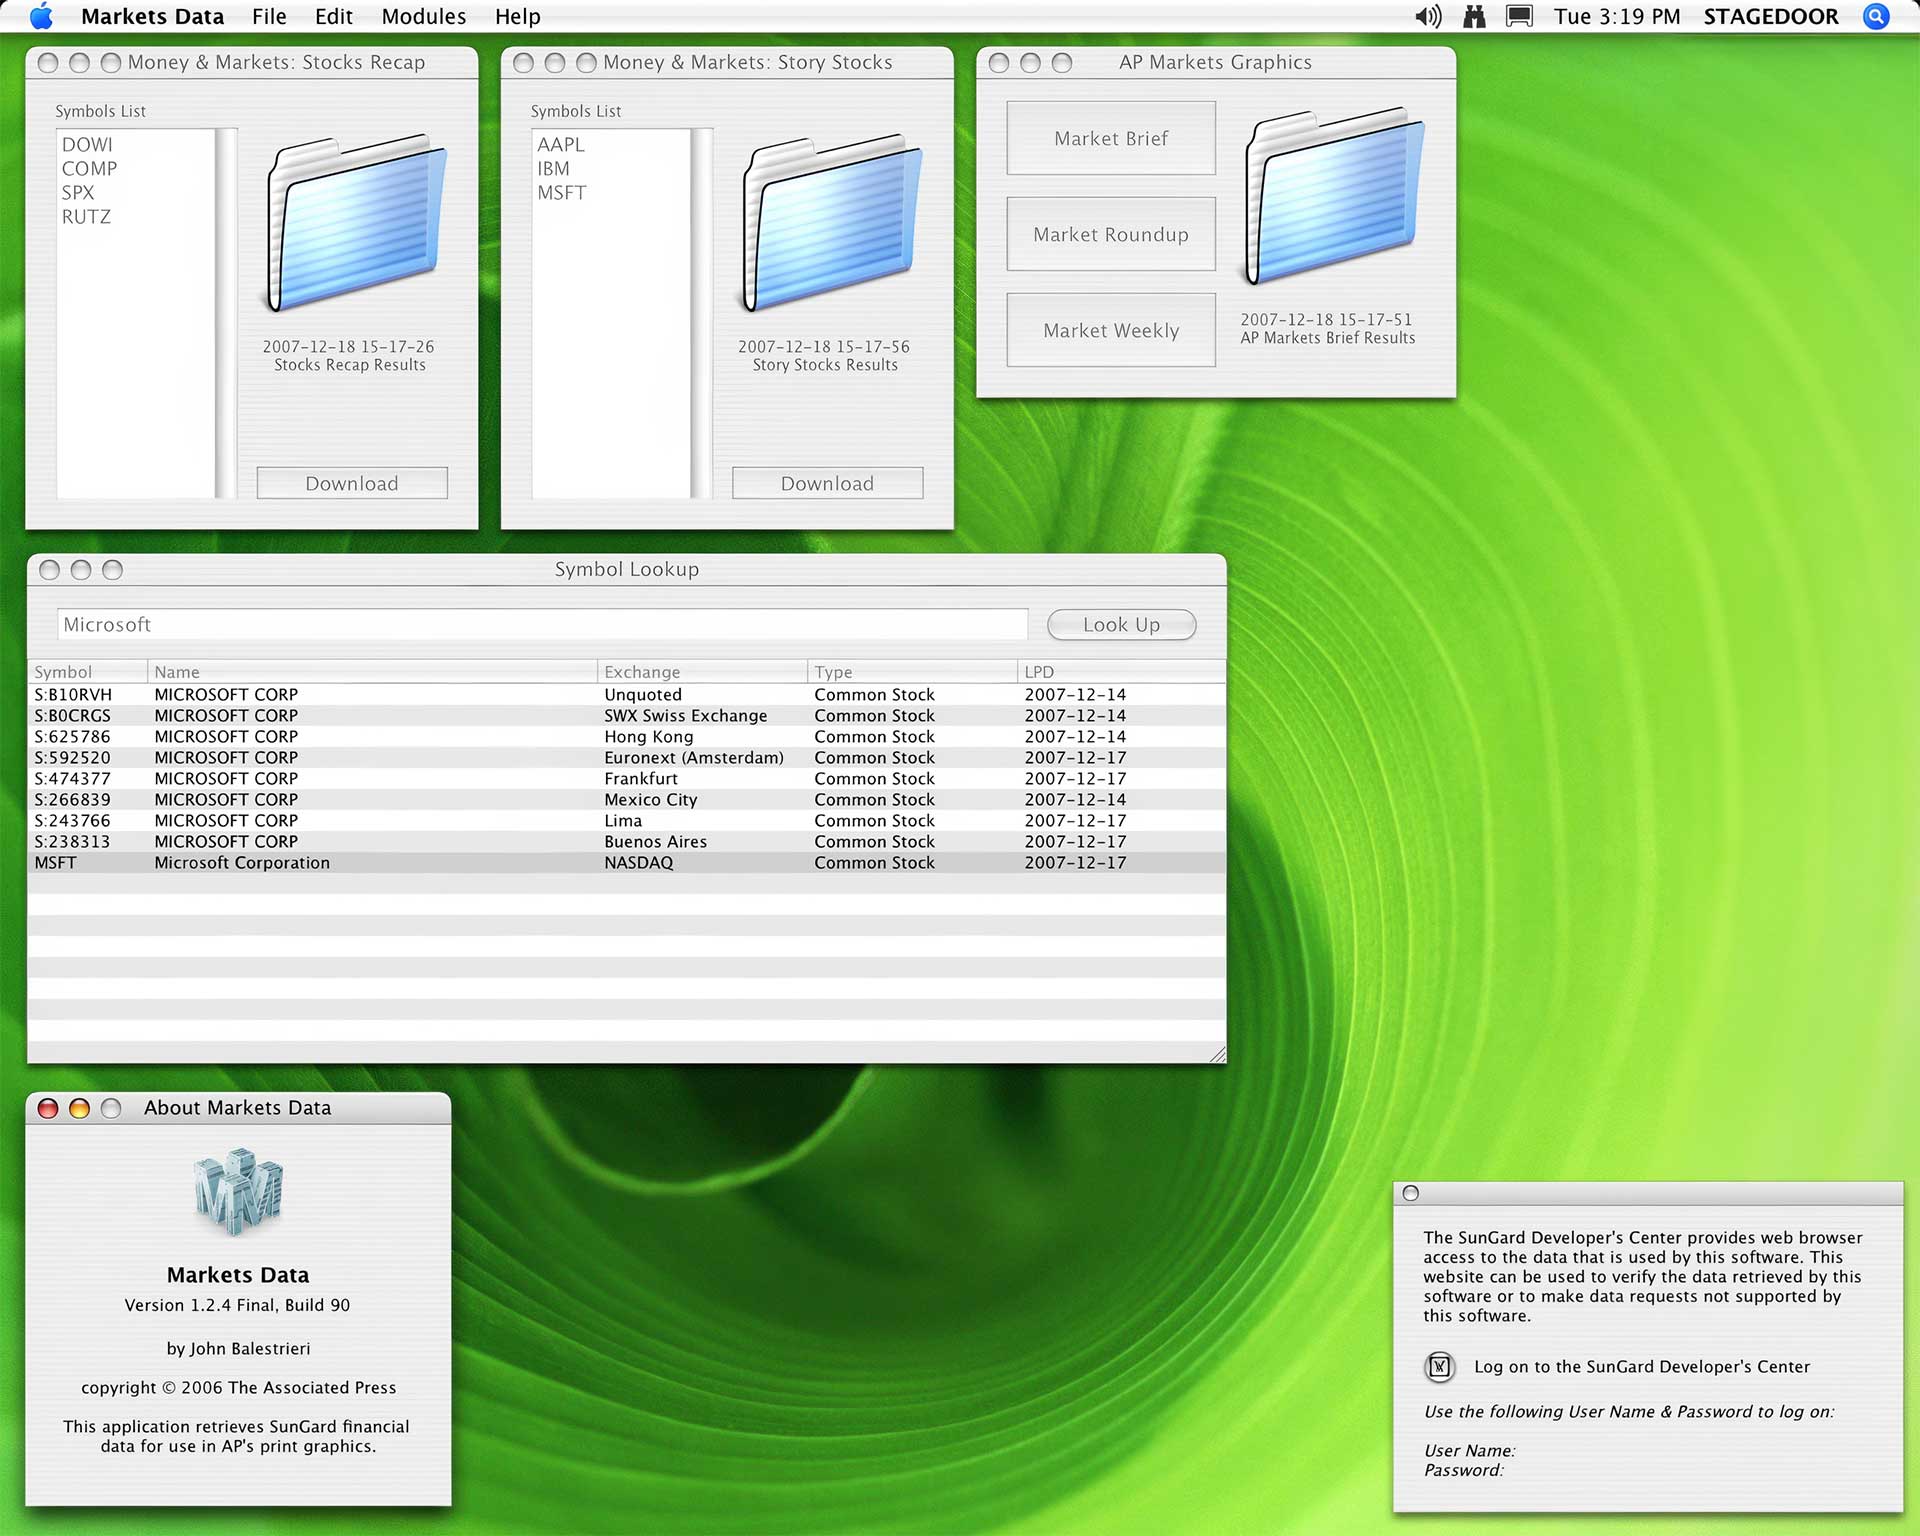The width and height of the screenshot is (1920, 1536).
Task: Click the Markets Data app logo in About window
Action: point(238,1191)
